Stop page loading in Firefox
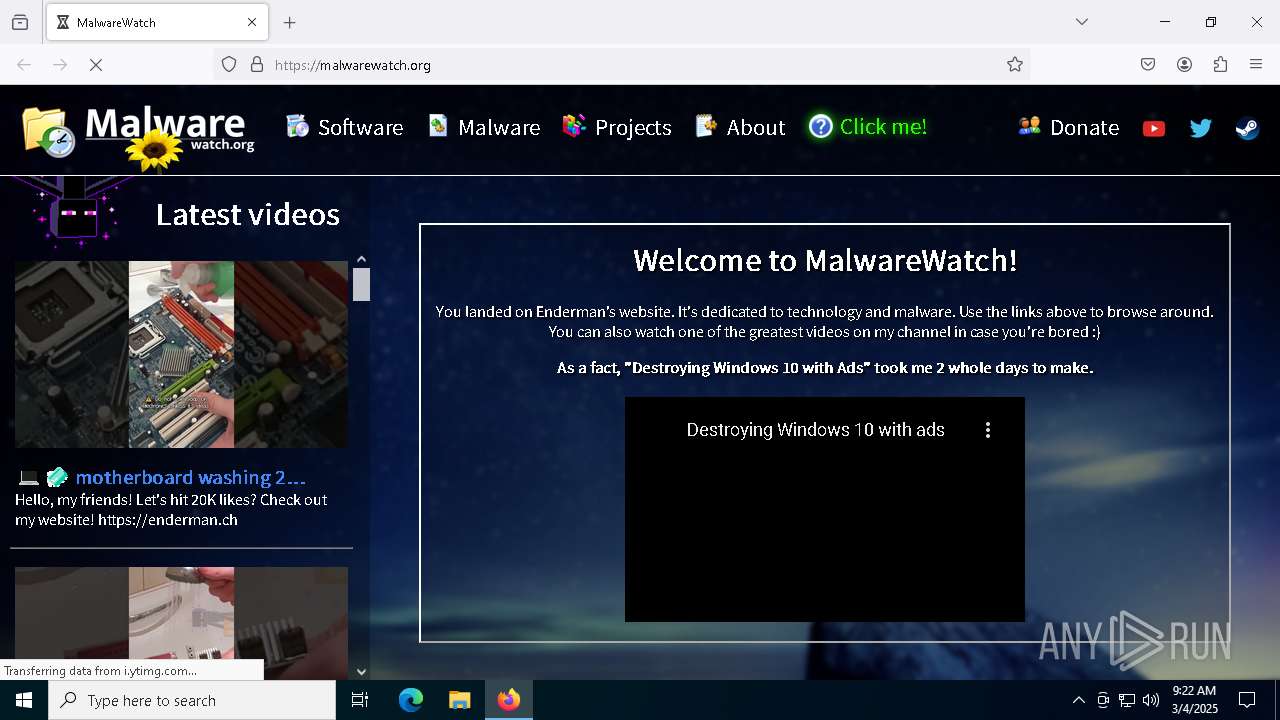The image size is (1280, 720). click(x=96, y=65)
